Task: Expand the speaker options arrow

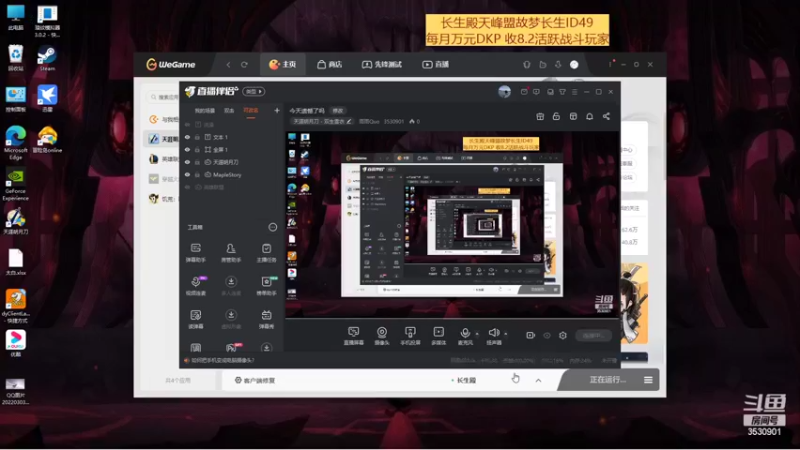Action: click(x=506, y=334)
